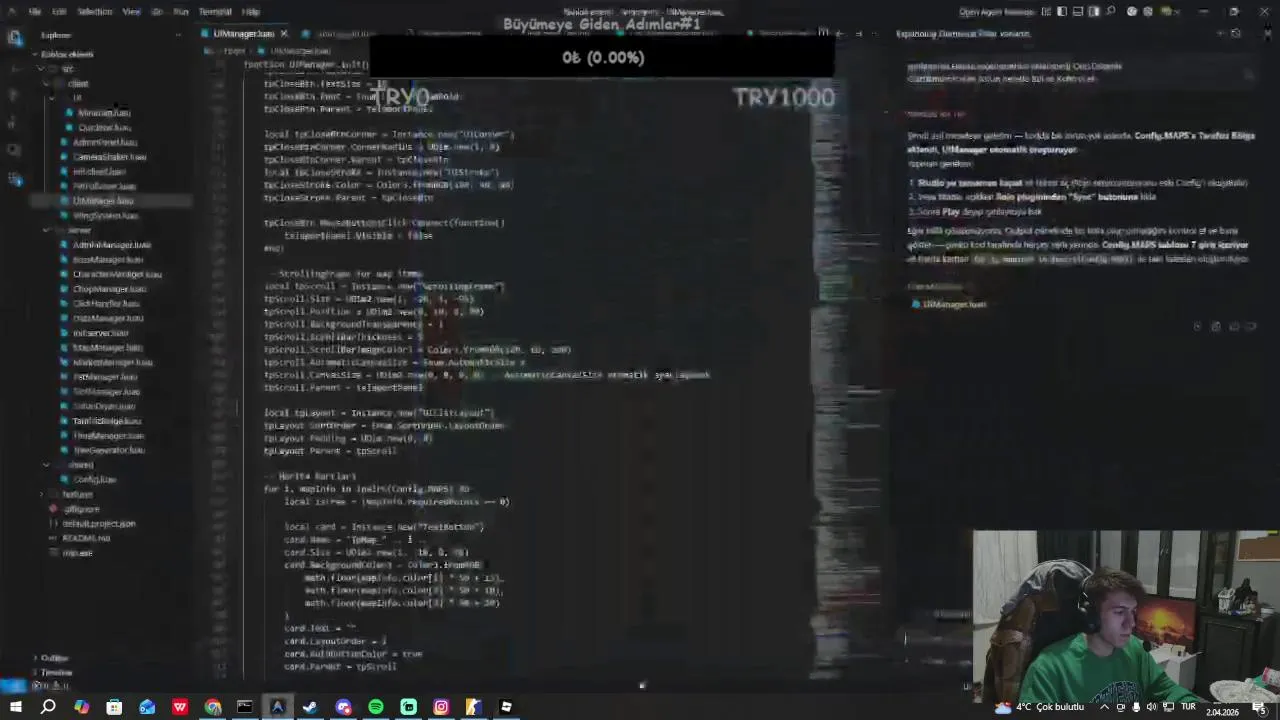Open the File menu

tap(35, 12)
